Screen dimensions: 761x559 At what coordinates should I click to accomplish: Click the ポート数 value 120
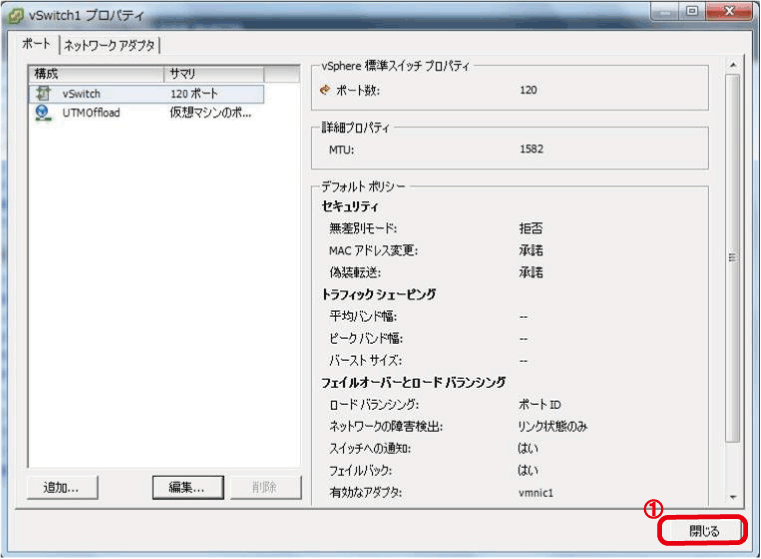coord(528,90)
